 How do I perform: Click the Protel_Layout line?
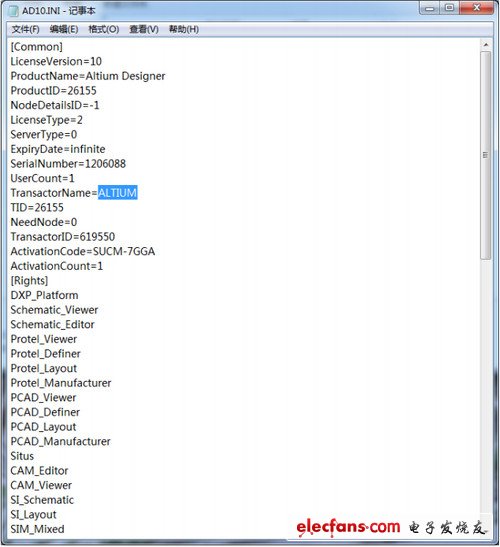coord(44,369)
